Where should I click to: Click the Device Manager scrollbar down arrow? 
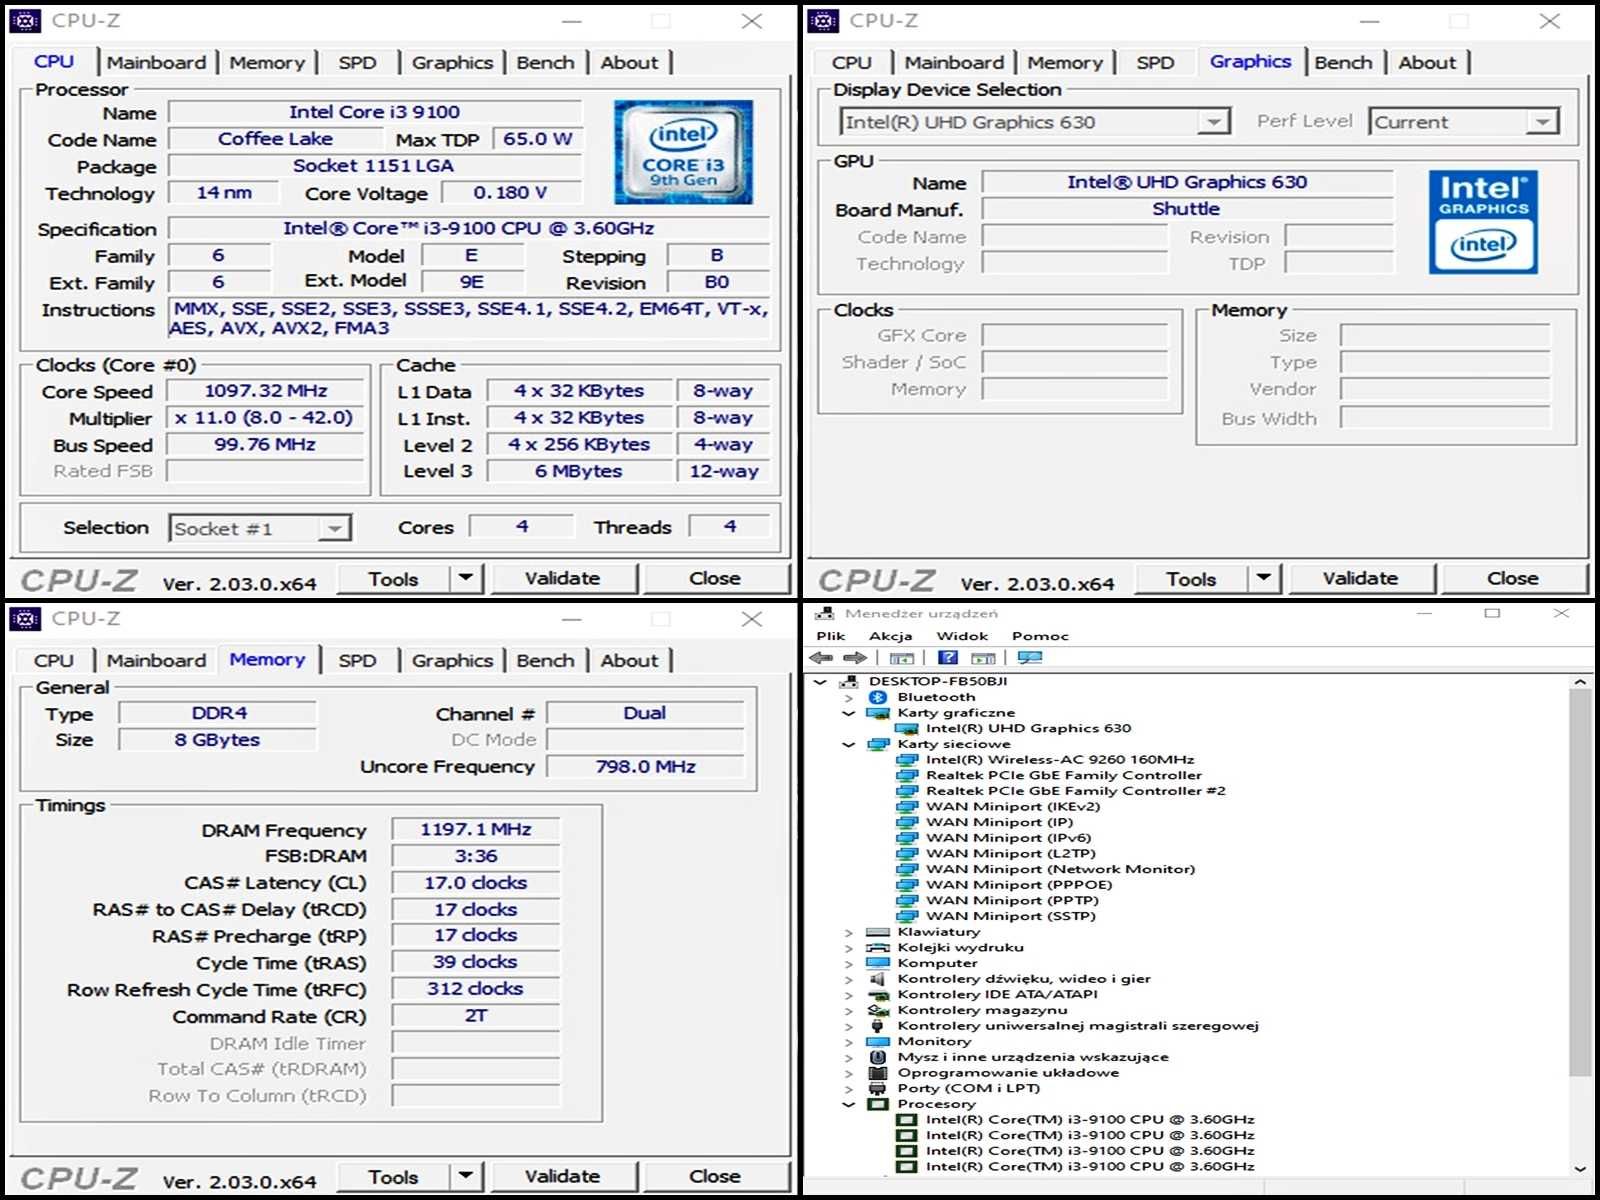(x=1580, y=1167)
